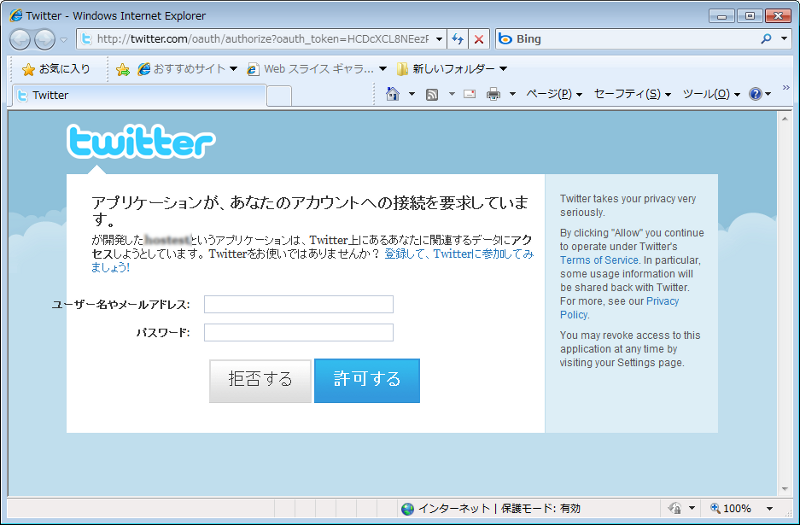Go forward with the Forward arrow button
The height and width of the screenshot is (525, 800).
45,39
